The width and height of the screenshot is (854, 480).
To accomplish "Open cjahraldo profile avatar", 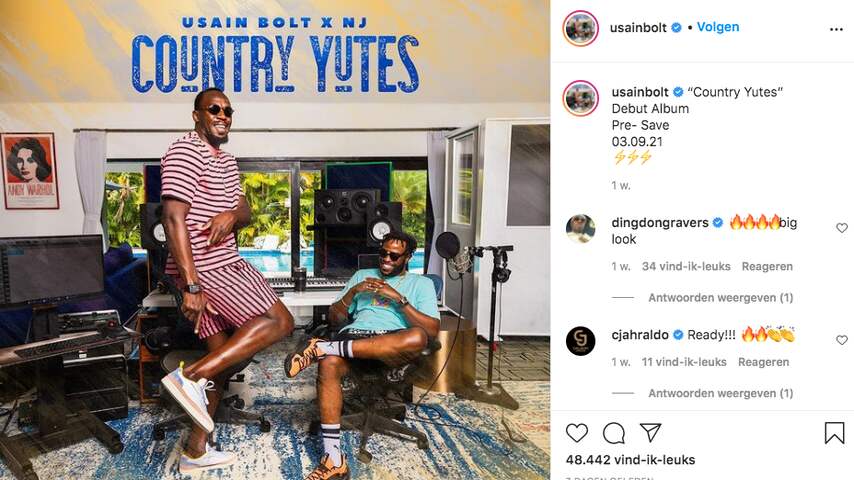I will (x=581, y=341).
